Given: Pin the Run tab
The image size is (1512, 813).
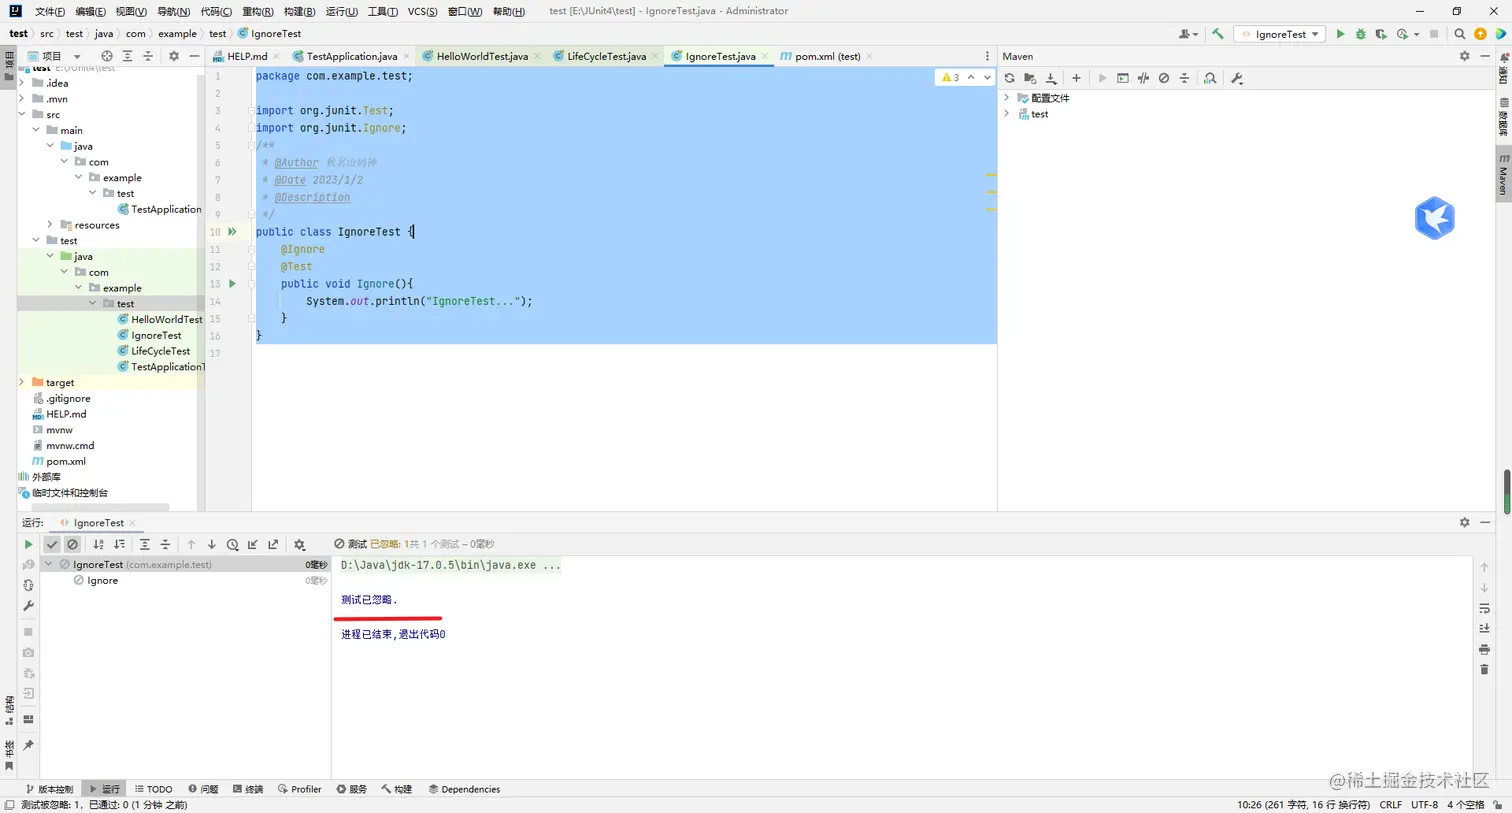Looking at the screenshot, I should coord(28,745).
